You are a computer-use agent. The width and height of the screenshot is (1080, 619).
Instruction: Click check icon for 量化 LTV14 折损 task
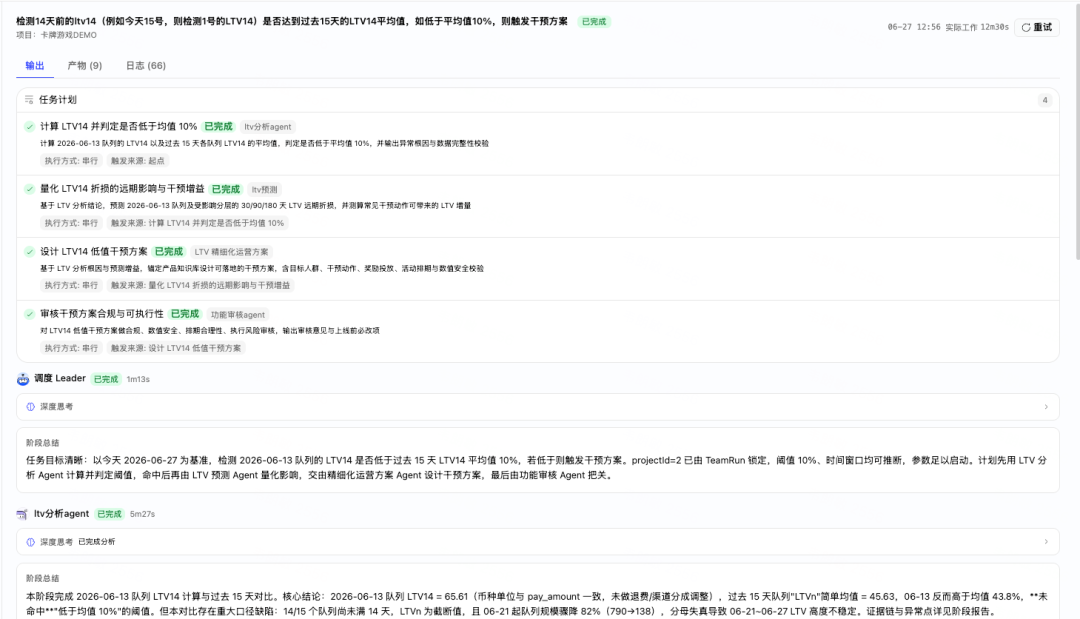coord(30,189)
